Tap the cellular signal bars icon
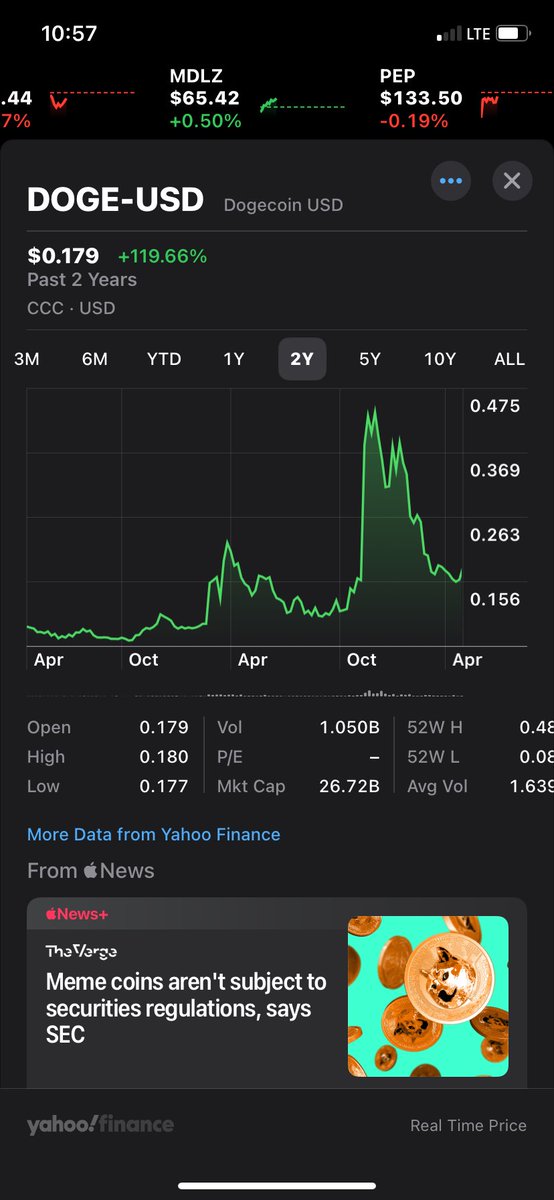This screenshot has width=554, height=1200. [x=449, y=35]
